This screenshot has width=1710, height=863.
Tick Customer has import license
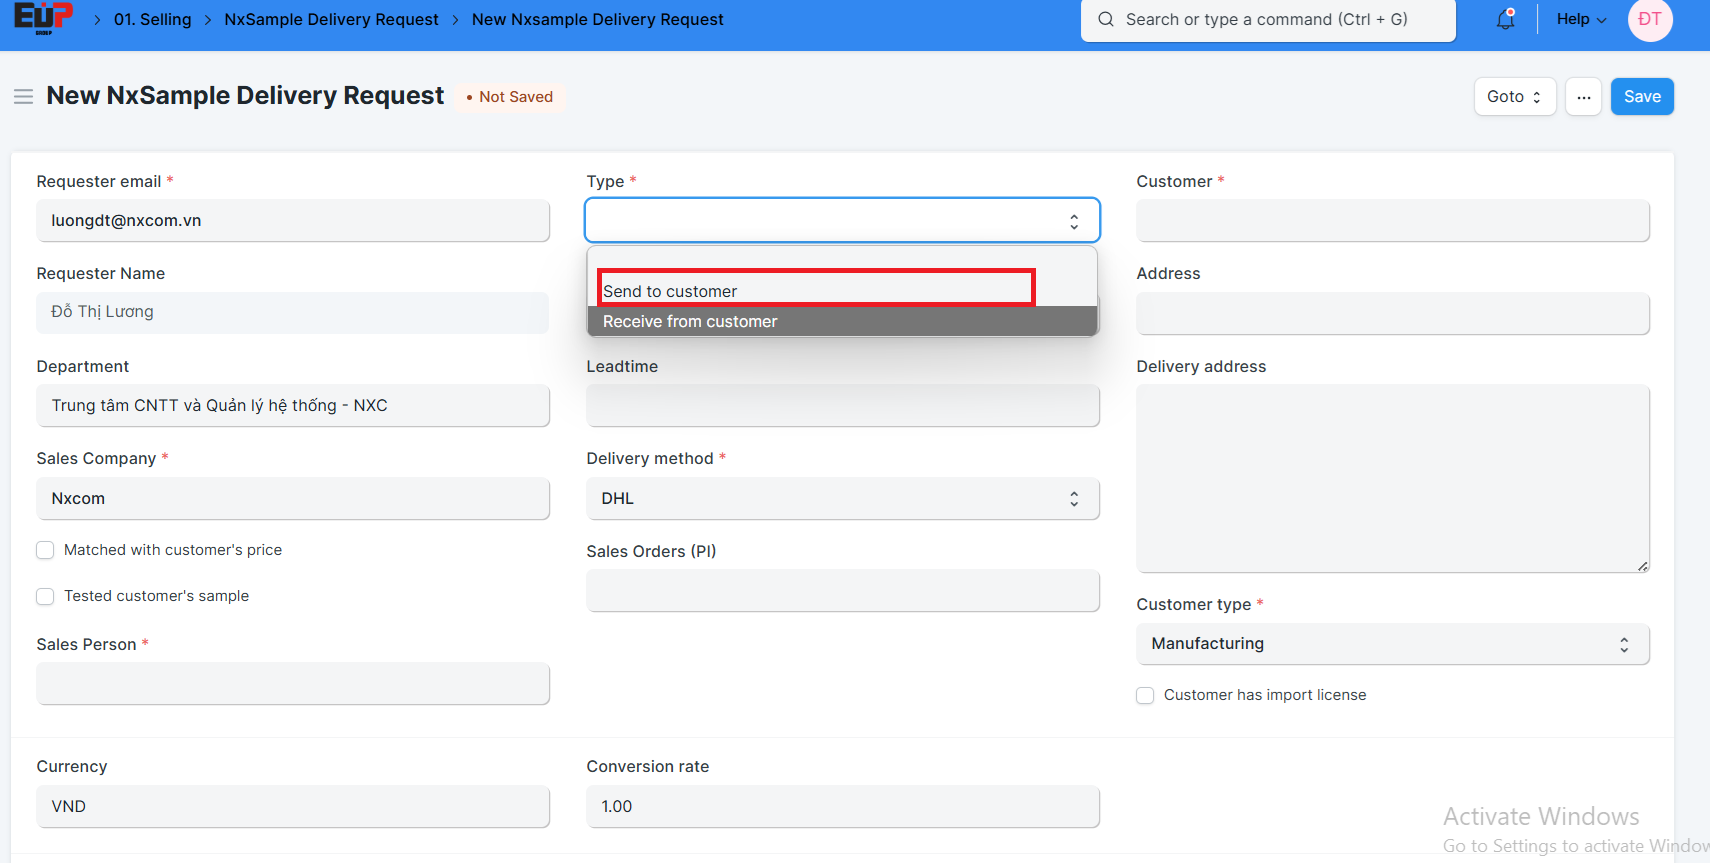point(1145,695)
